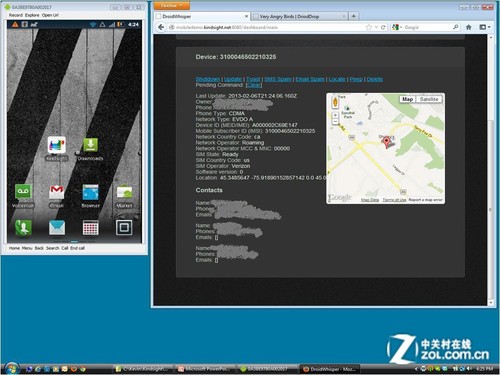This screenshot has height=375, width=500.
Task: Switch to Very Angry Birds DroidDrop tab
Action: point(299,16)
